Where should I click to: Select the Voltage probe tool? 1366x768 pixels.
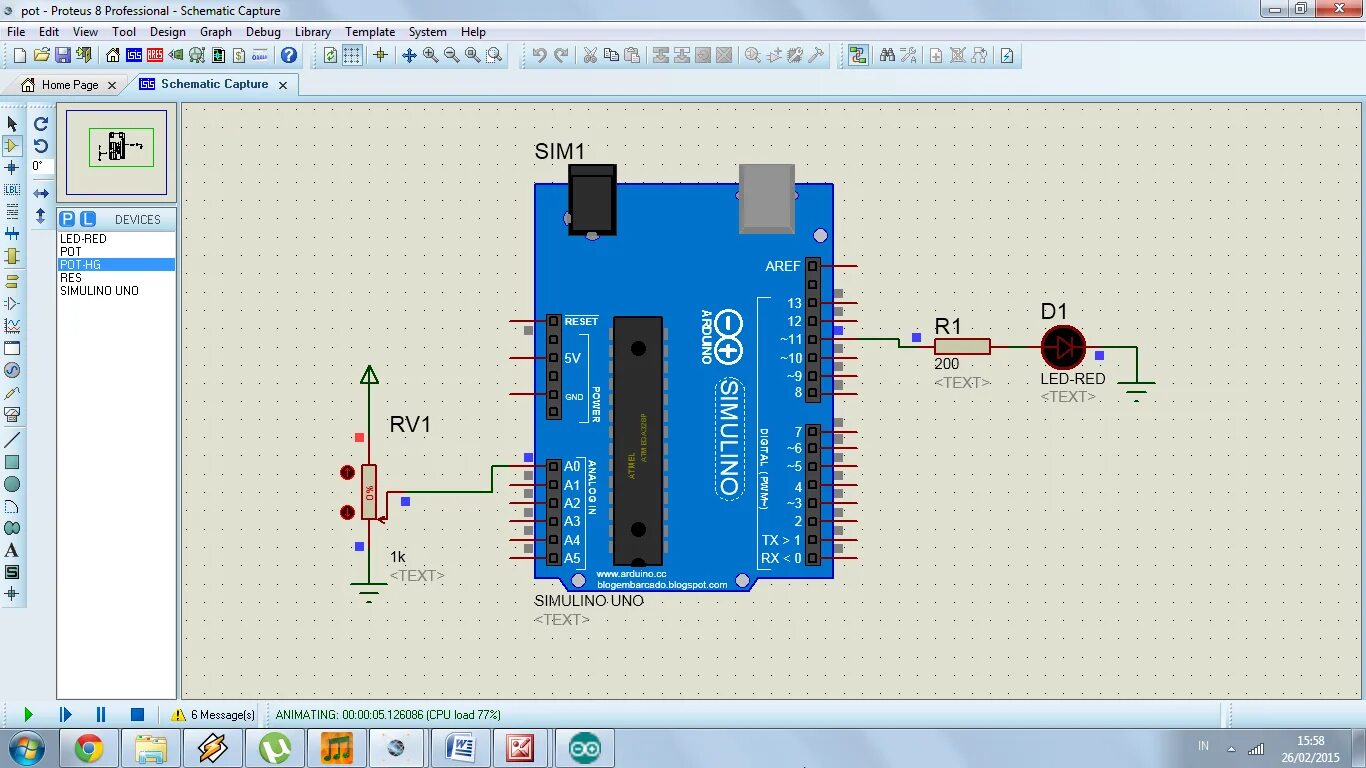click(12, 392)
